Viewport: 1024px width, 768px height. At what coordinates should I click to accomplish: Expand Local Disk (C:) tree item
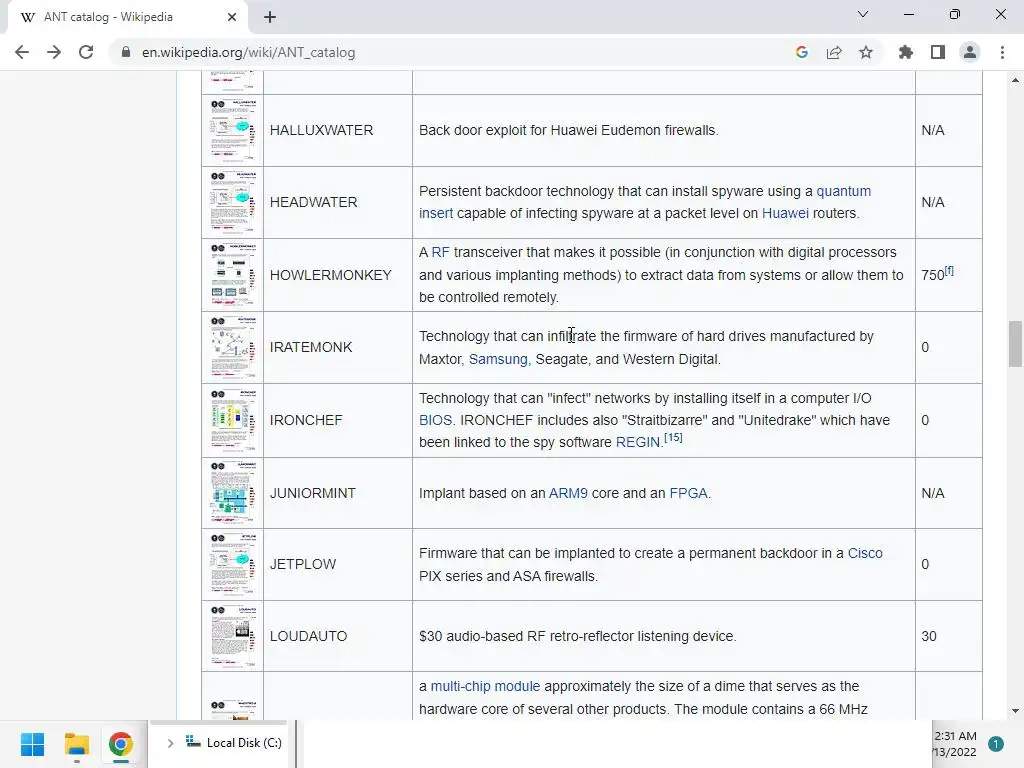(x=170, y=743)
